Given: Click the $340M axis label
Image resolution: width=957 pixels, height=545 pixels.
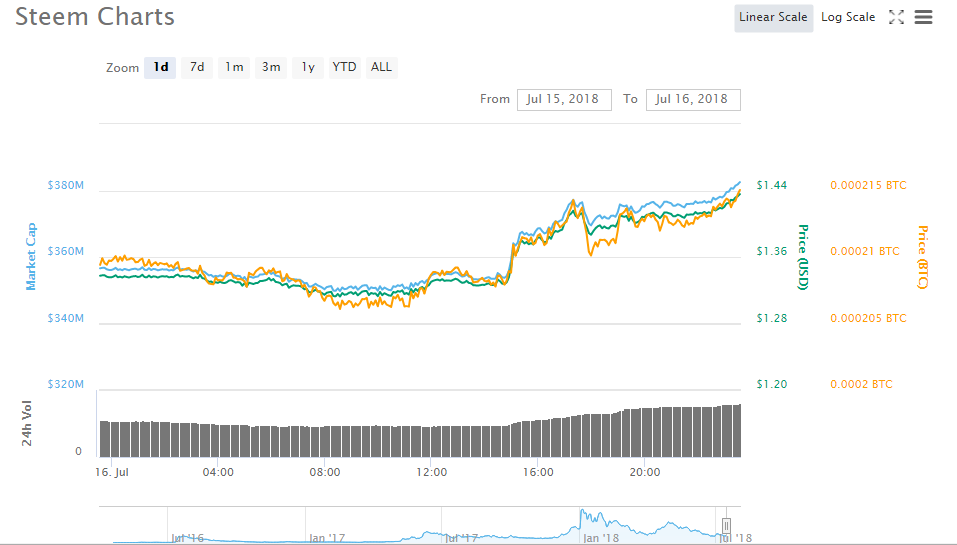Looking at the screenshot, I should tap(66, 318).
